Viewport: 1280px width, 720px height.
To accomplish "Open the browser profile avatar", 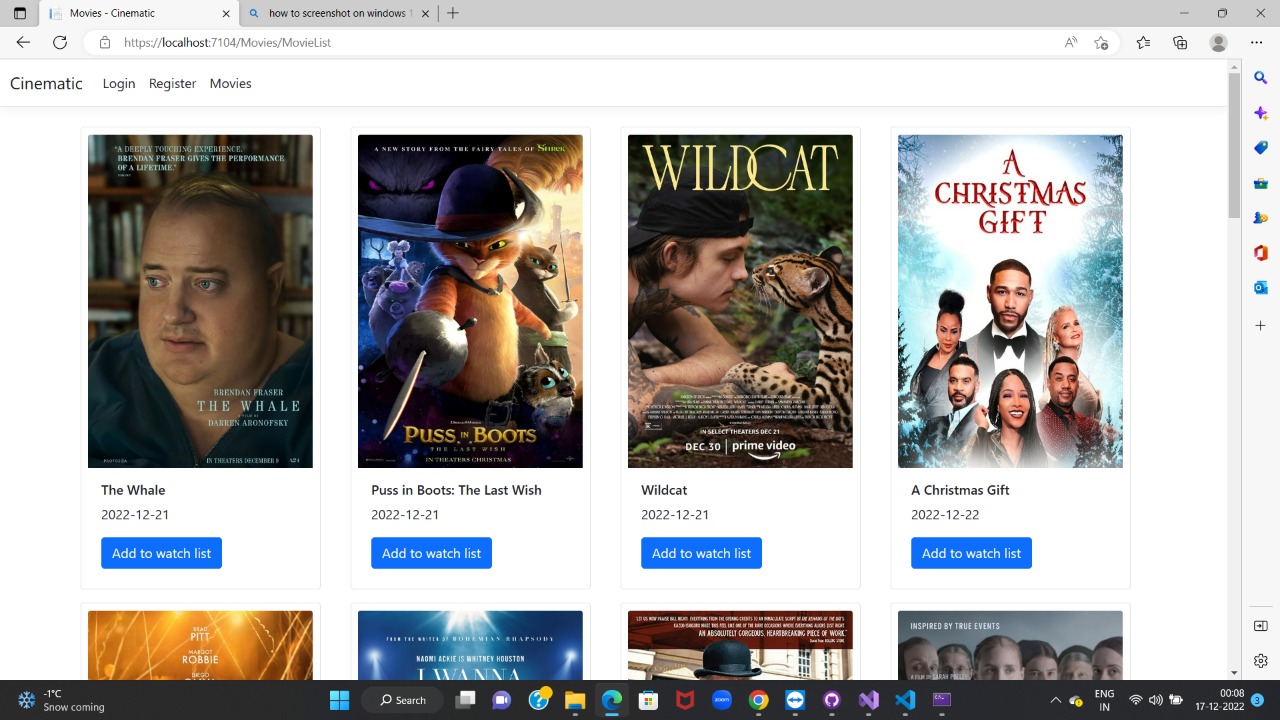I will (x=1218, y=42).
